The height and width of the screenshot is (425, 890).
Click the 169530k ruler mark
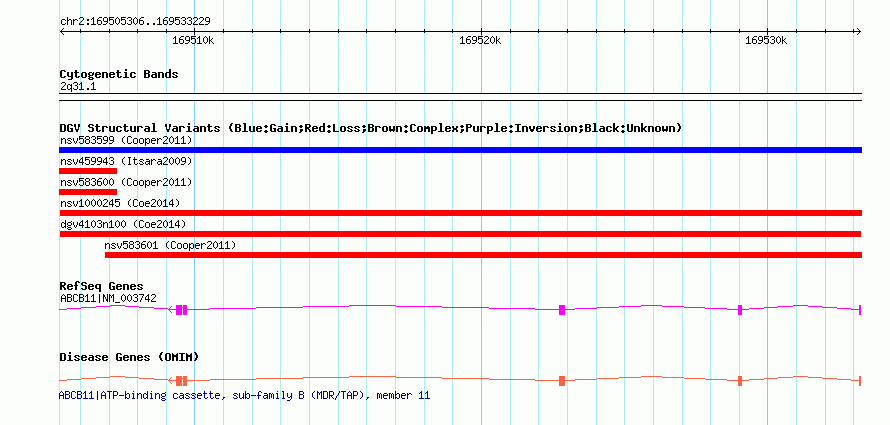click(766, 40)
